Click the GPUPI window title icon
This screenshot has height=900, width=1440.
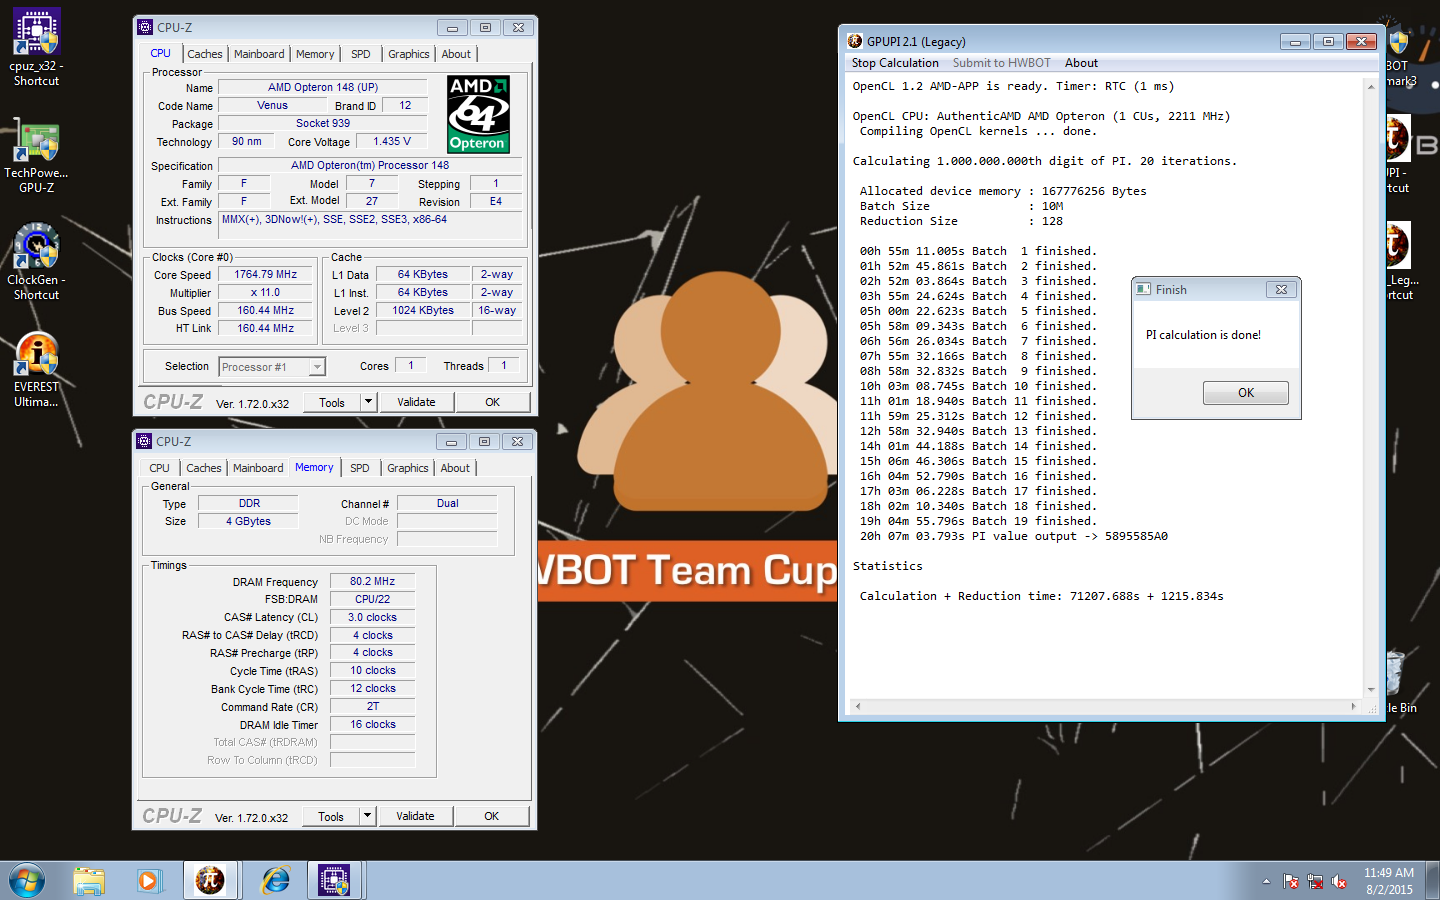pos(855,41)
